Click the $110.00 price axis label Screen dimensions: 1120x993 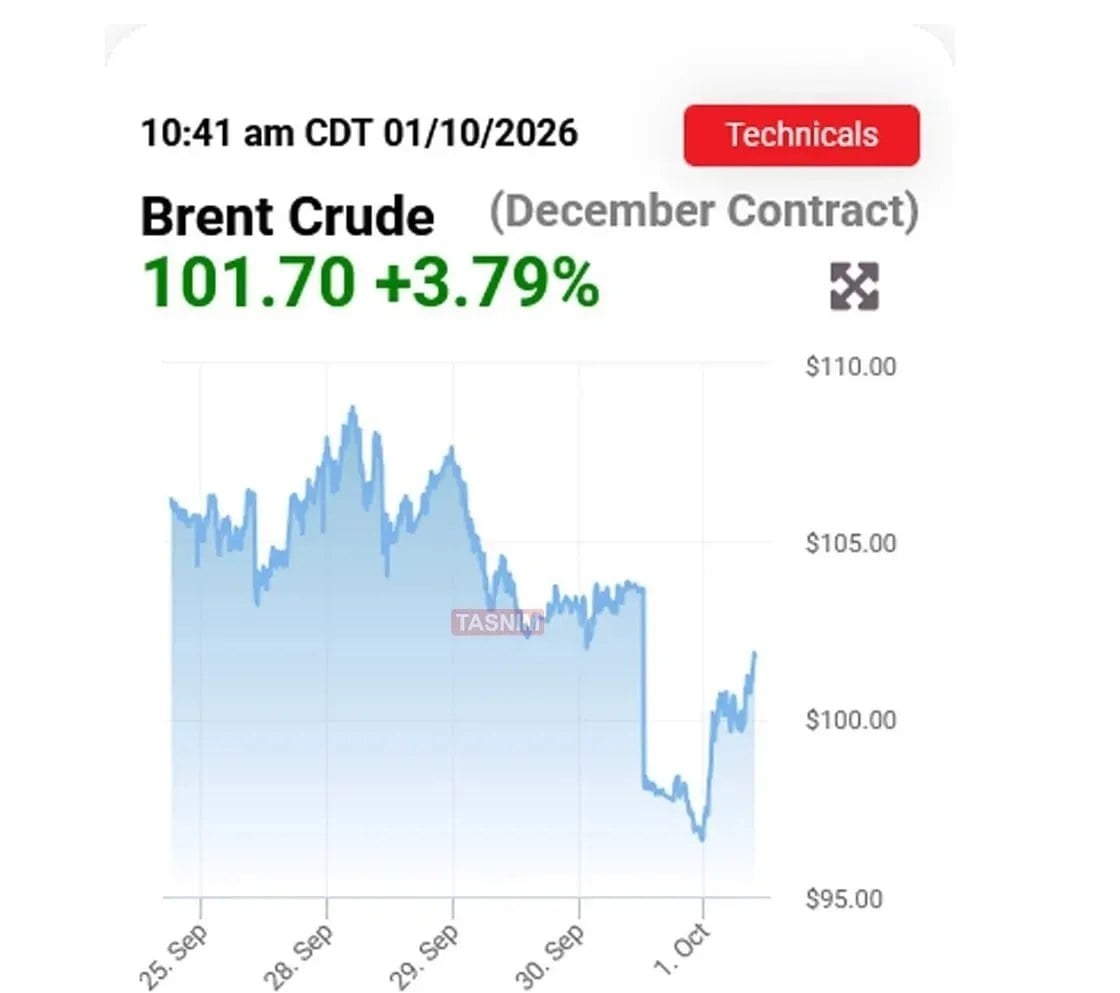pos(851,366)
